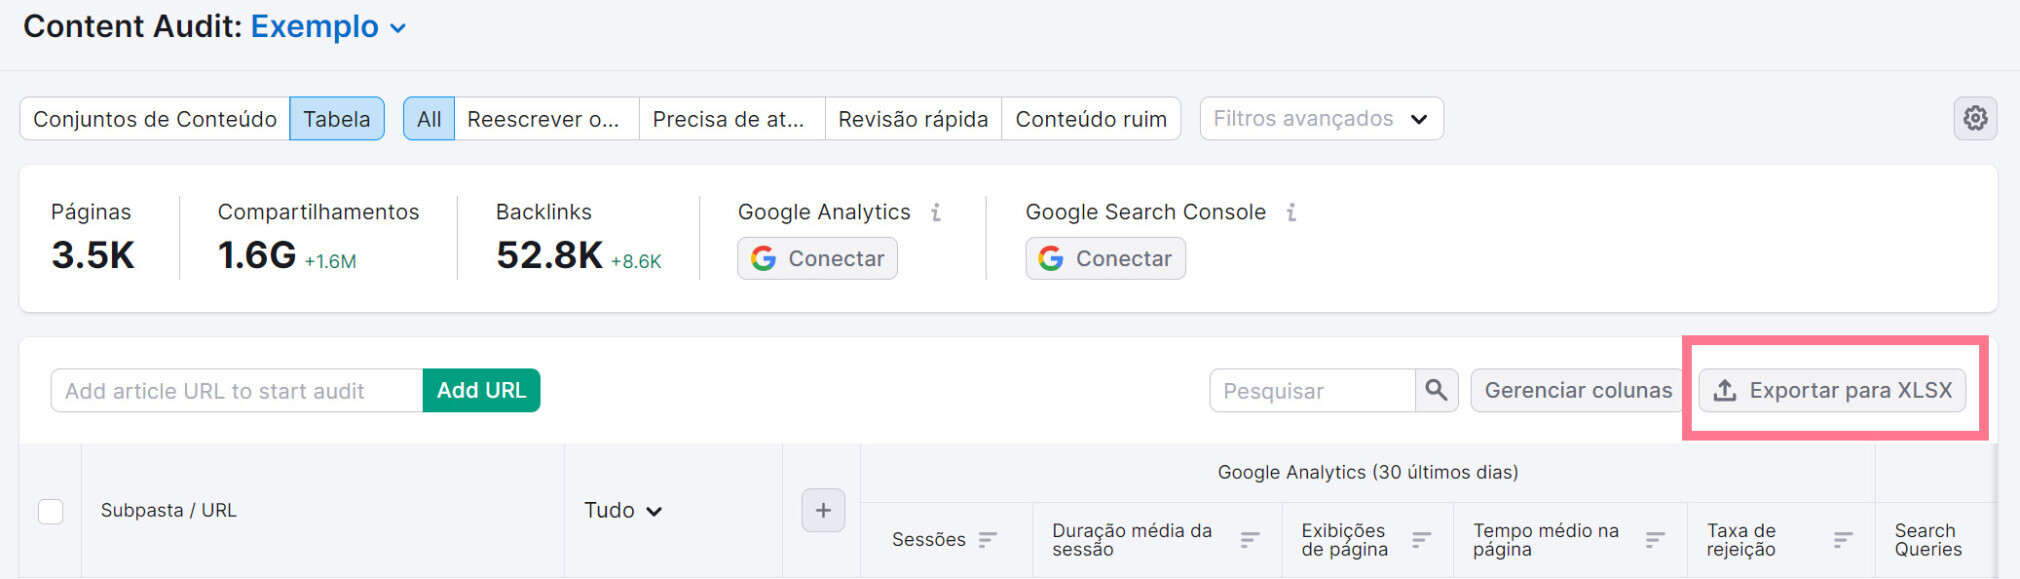2020x579 pixels.
Task: Click the info icon beside Google Search Console
Action: pyautogui.click(x=1291, y=211)
